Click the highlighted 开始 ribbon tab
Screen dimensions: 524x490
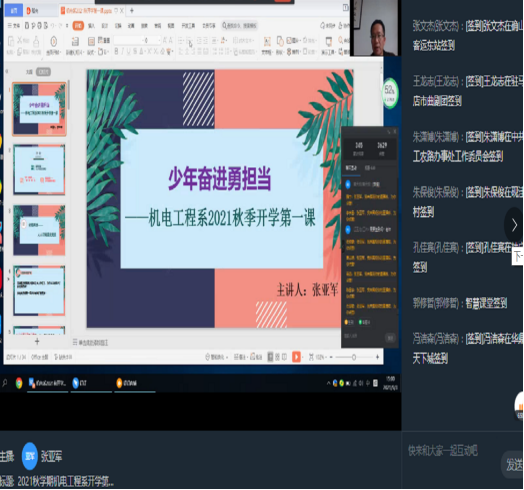(x=78, y=26)
